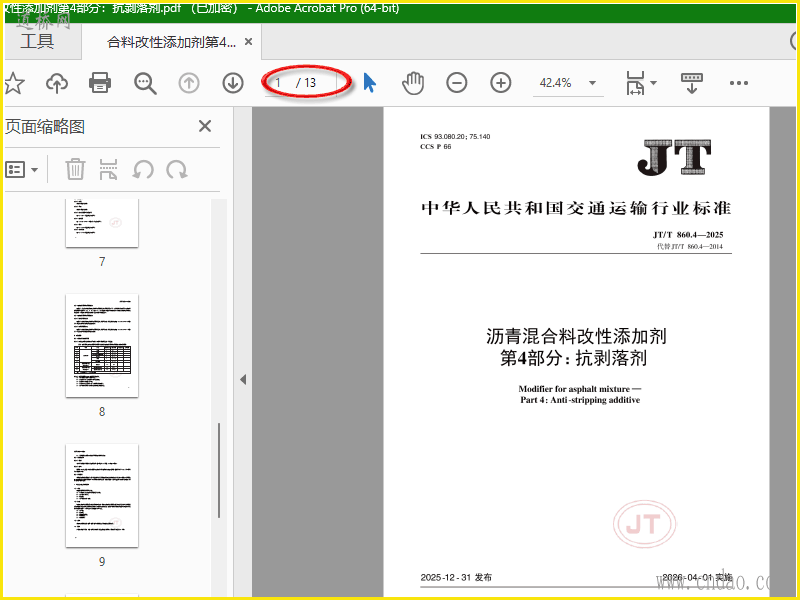
Task: Delete selected page with the trash icon
Action: tap(75, 169)
